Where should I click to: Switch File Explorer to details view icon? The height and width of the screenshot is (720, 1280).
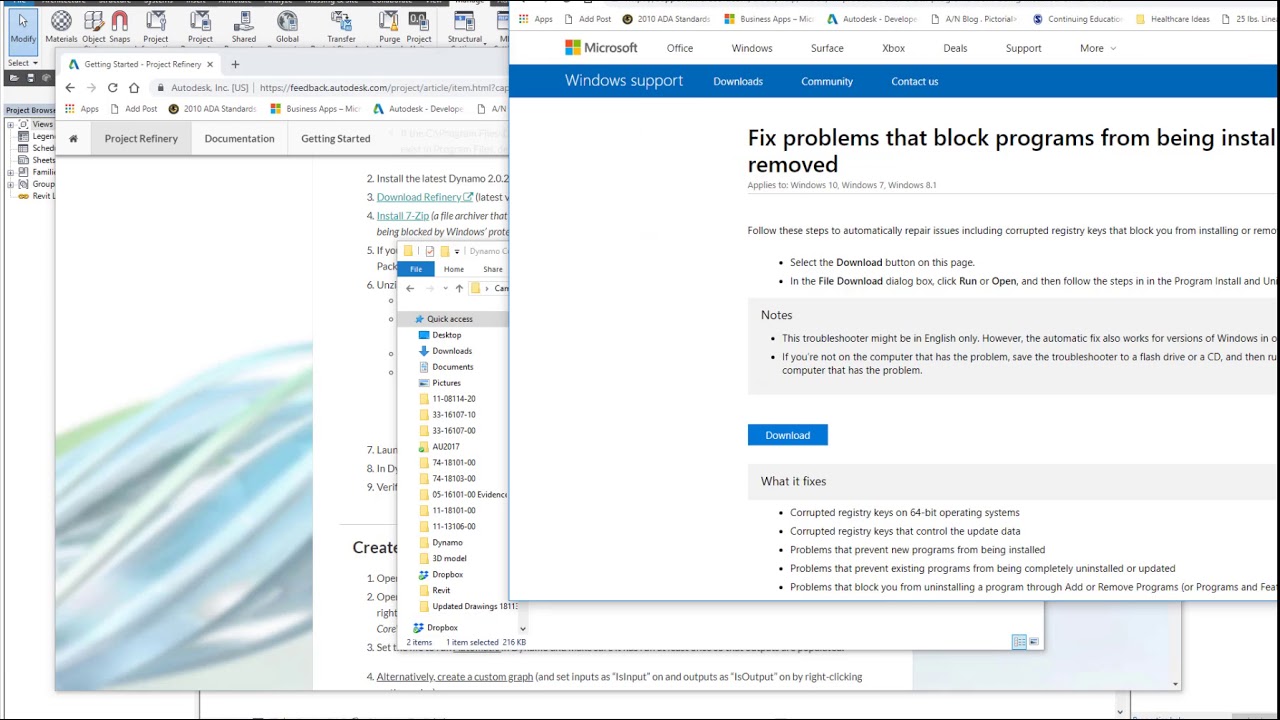coord(1018,642)
